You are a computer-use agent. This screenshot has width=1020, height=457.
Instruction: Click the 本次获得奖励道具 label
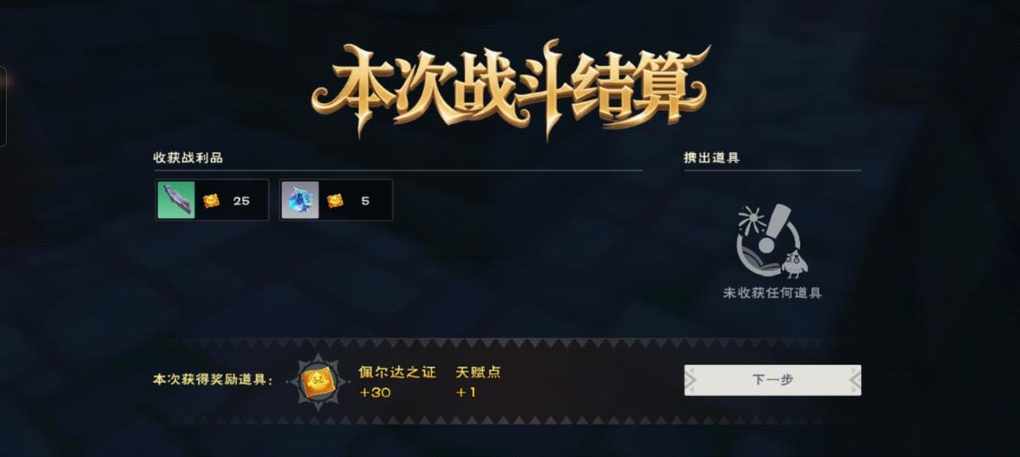point(213,380)
